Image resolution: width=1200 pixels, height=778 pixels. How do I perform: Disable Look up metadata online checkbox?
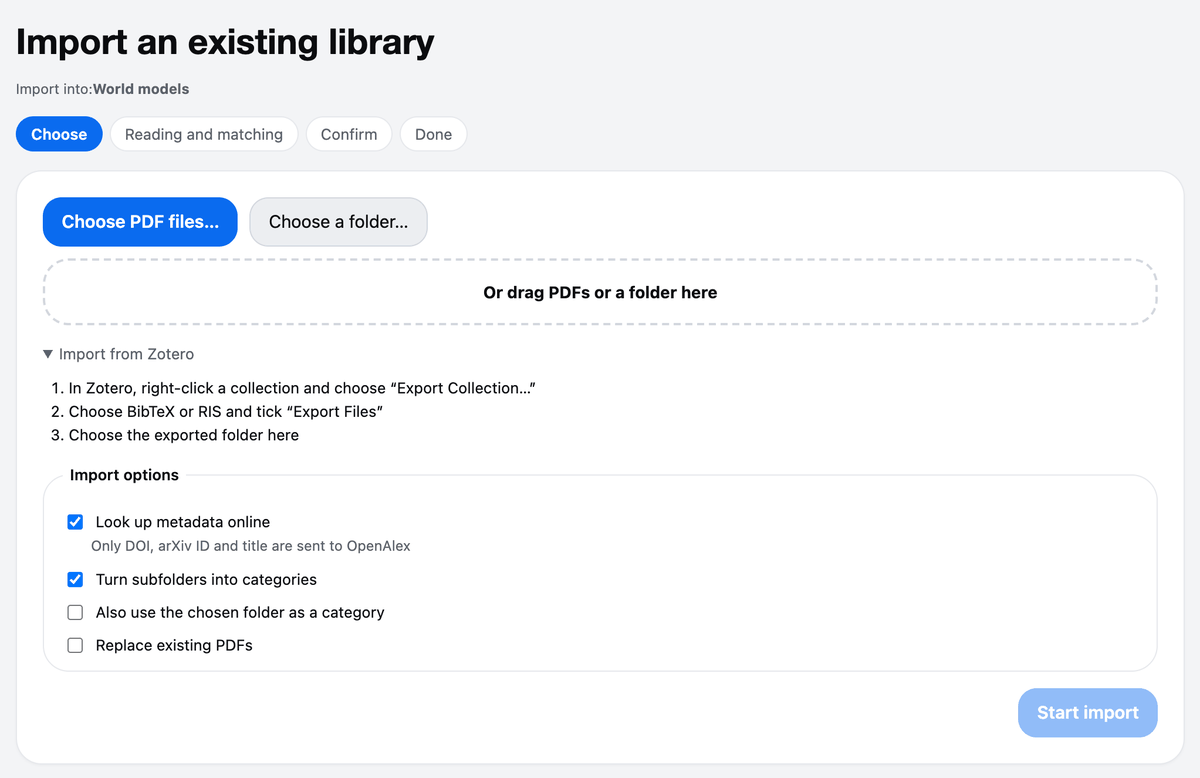(x=75, y=522)
